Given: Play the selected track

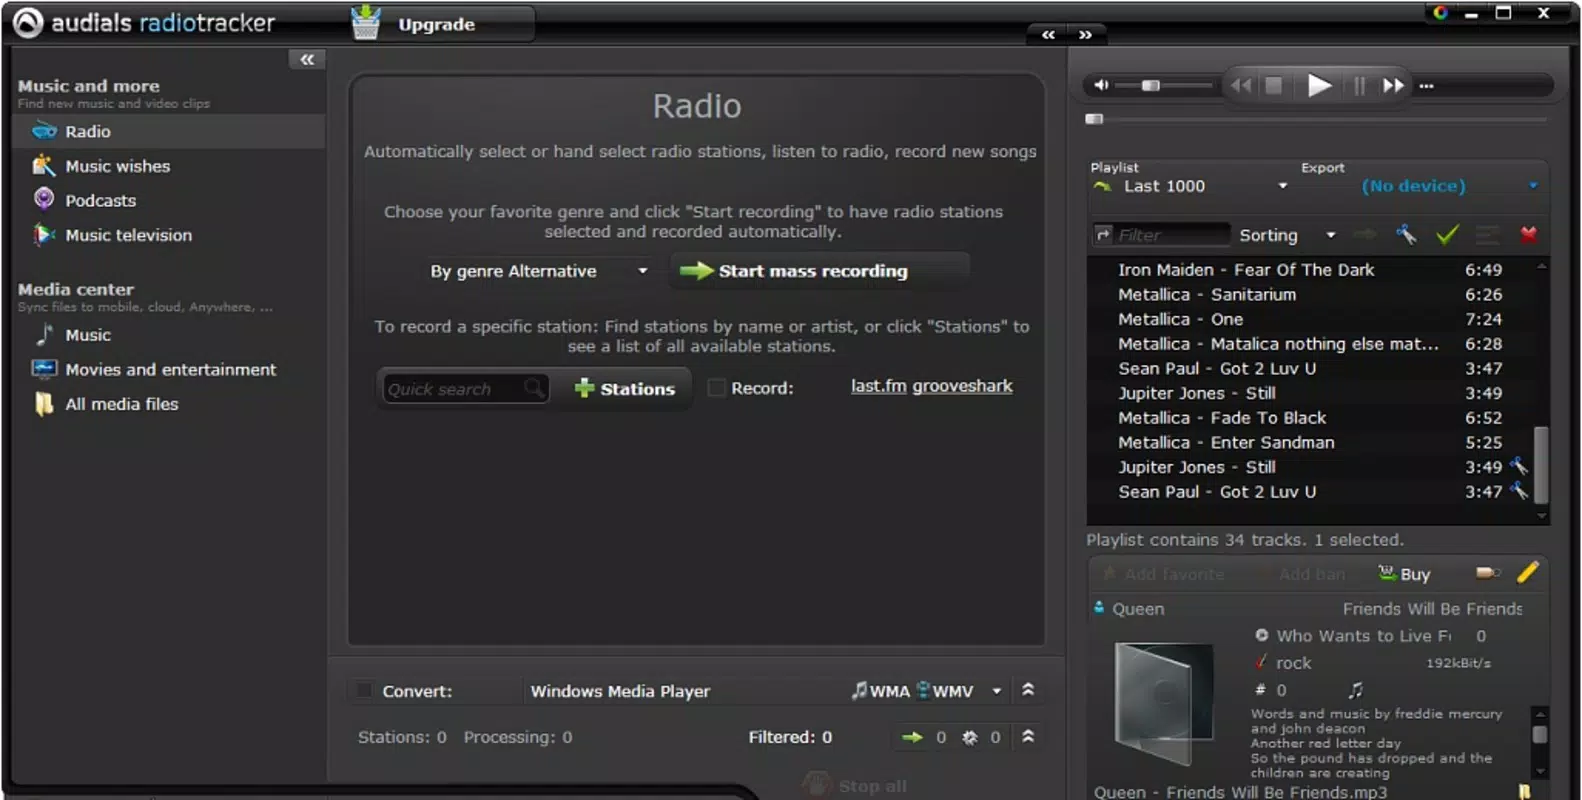Looking at the screenshot, I should (1319, 85).
